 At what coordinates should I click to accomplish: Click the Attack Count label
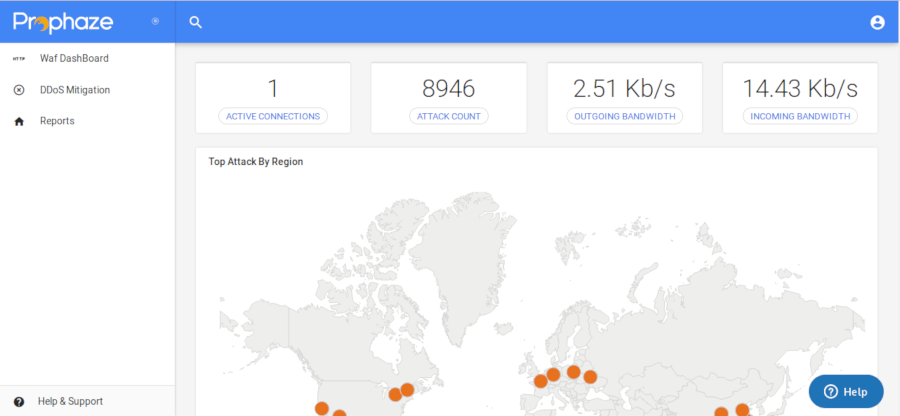[448, 116]
